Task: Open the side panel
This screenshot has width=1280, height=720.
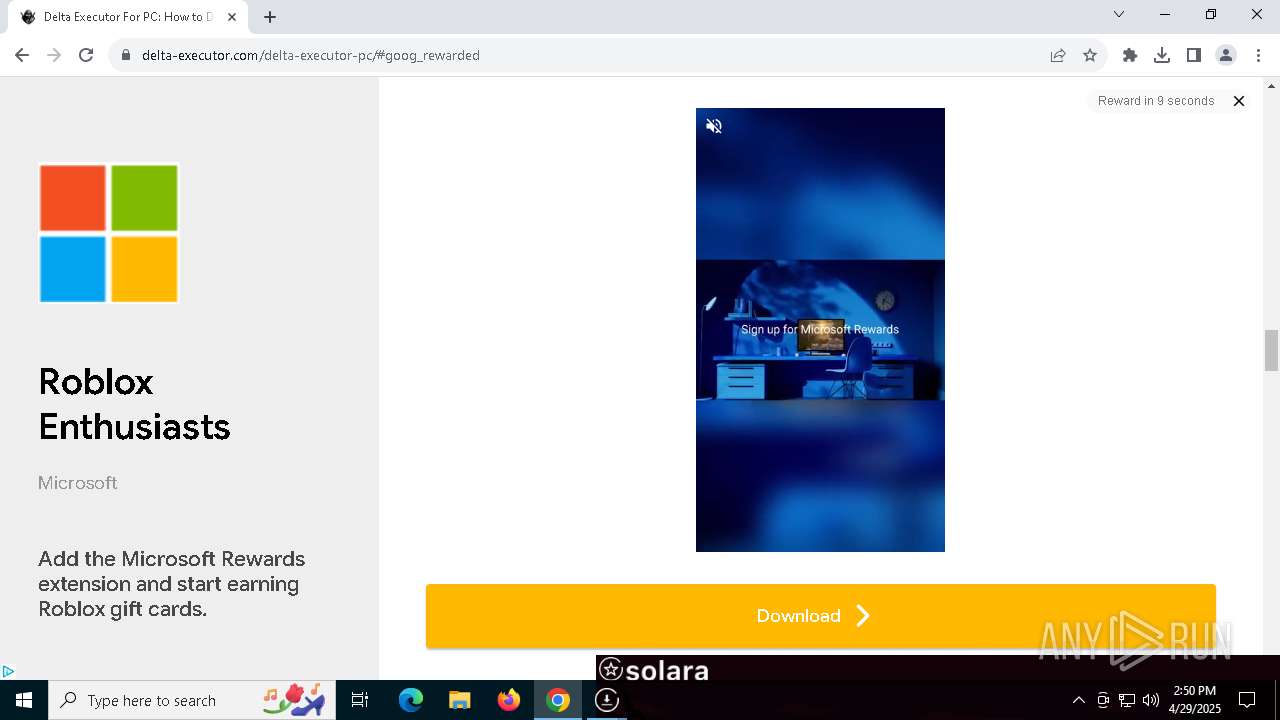Action: (x=1194, y=56)
